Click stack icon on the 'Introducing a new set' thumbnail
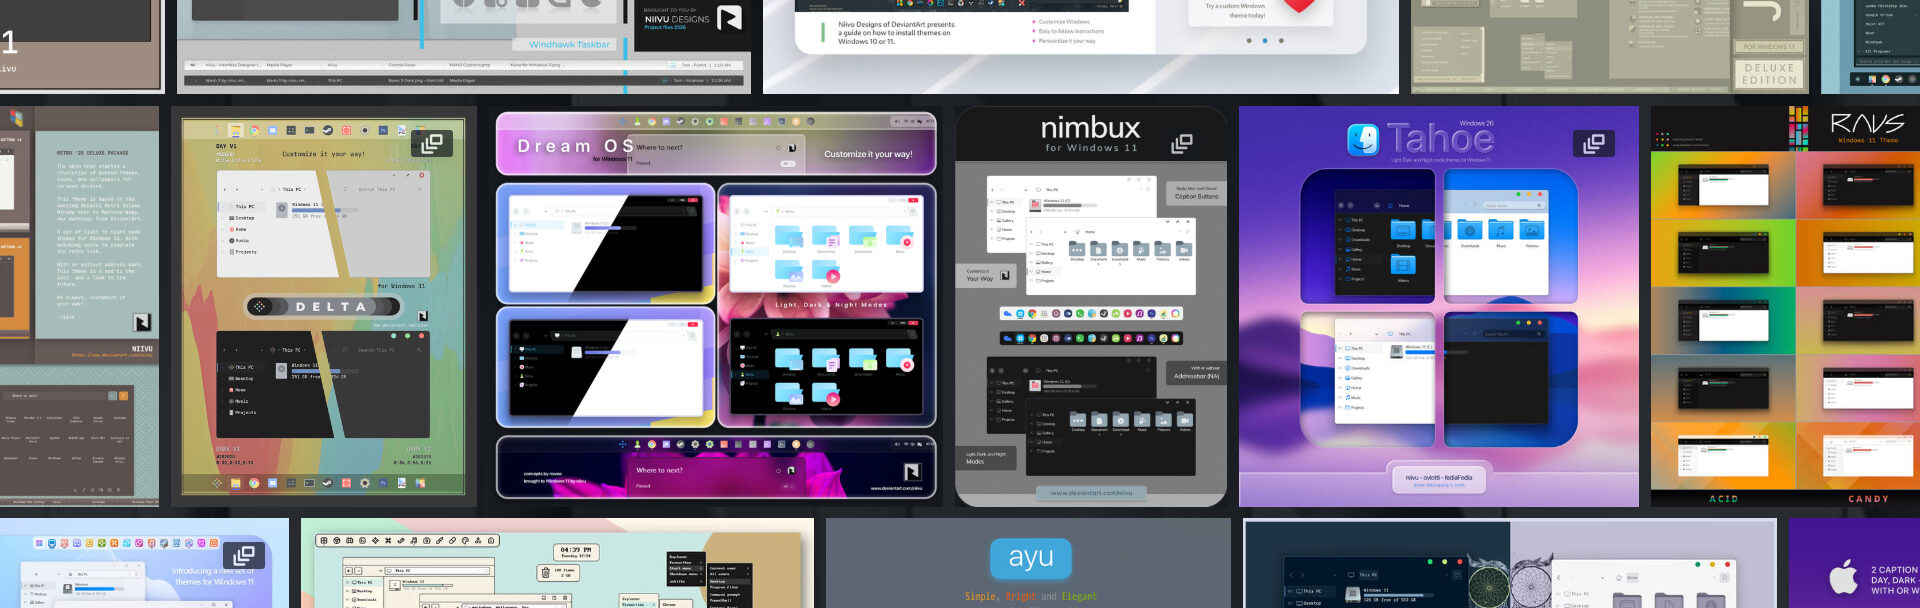Viewport: 1920px width, 608px height. [243, 555]
